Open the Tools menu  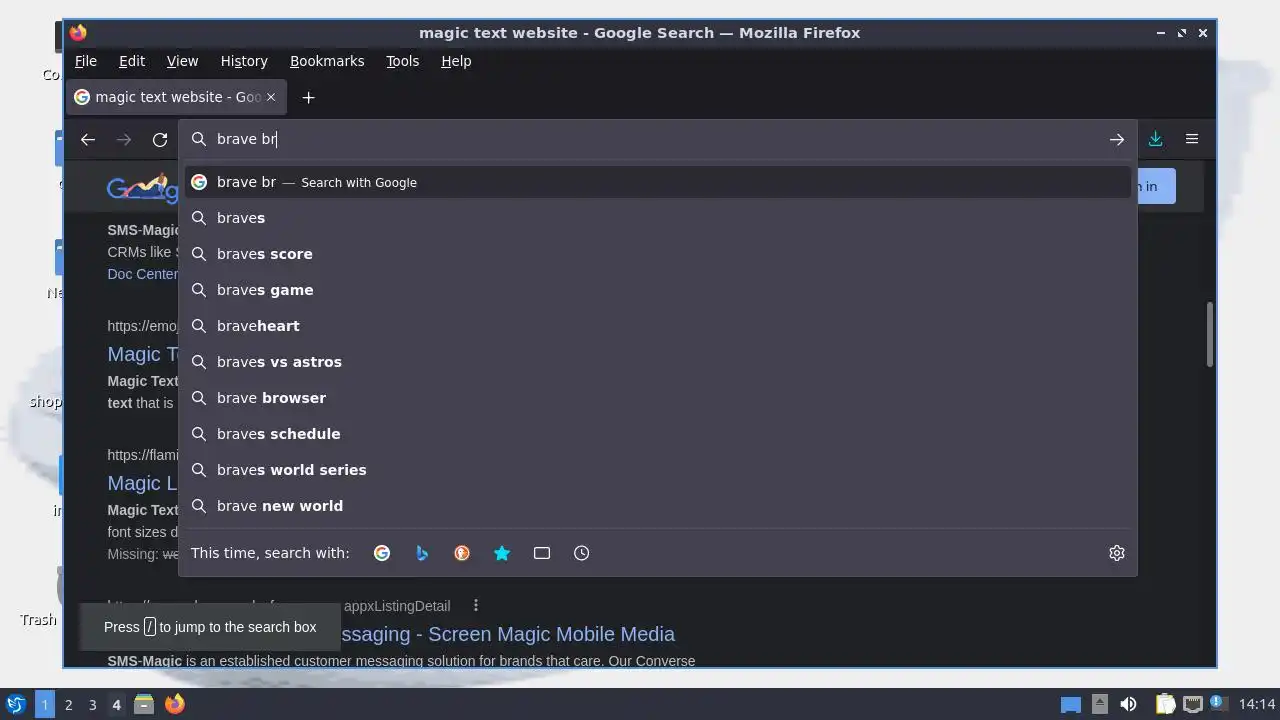403,61
